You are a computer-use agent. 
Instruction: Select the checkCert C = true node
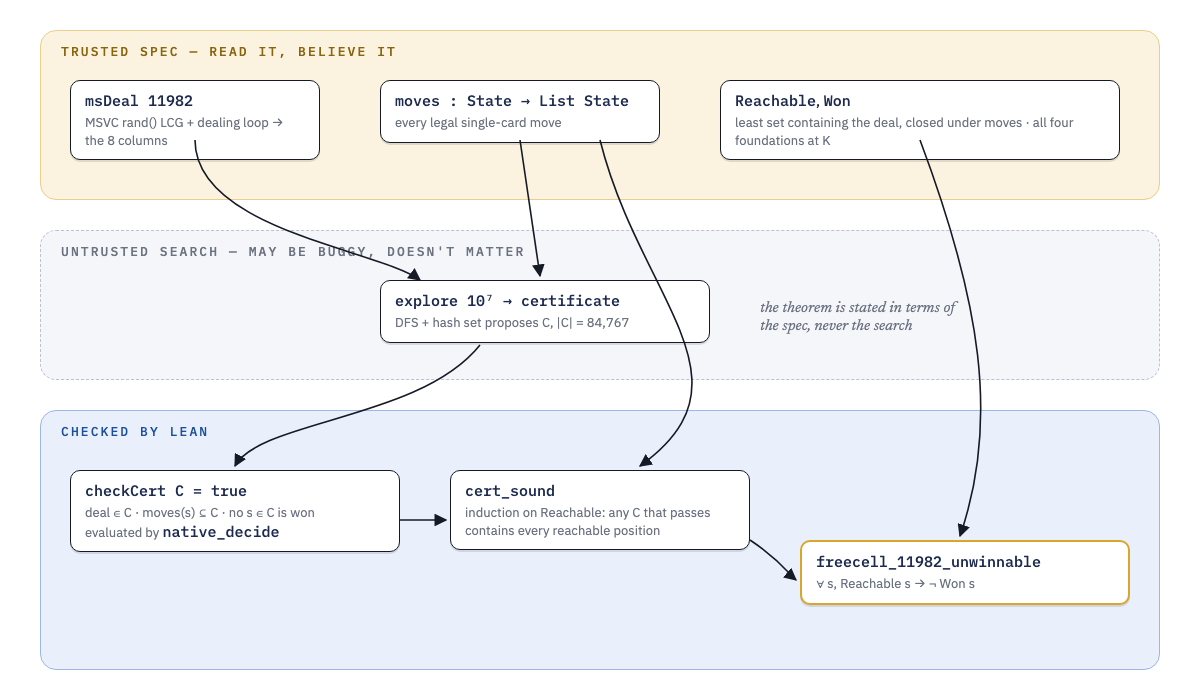pos(235,511)
